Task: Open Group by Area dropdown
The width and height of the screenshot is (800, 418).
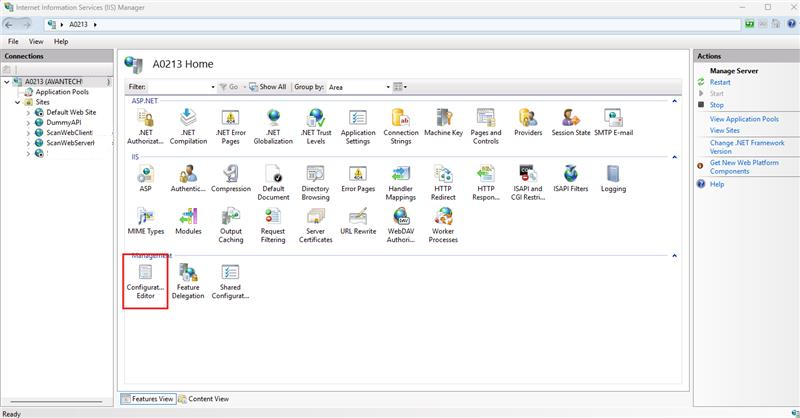Action: (x=388, y=87)
